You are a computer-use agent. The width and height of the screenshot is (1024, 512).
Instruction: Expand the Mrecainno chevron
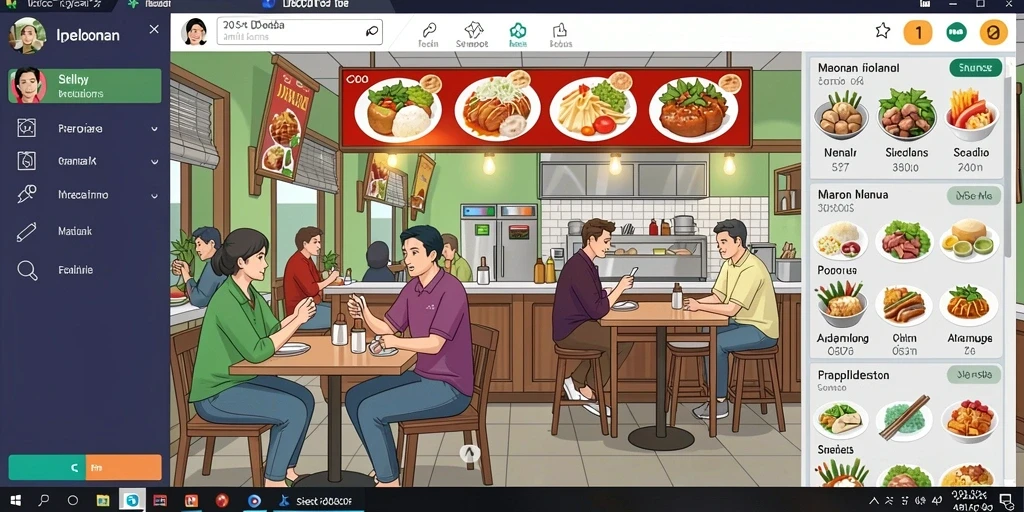pos(154,195)
